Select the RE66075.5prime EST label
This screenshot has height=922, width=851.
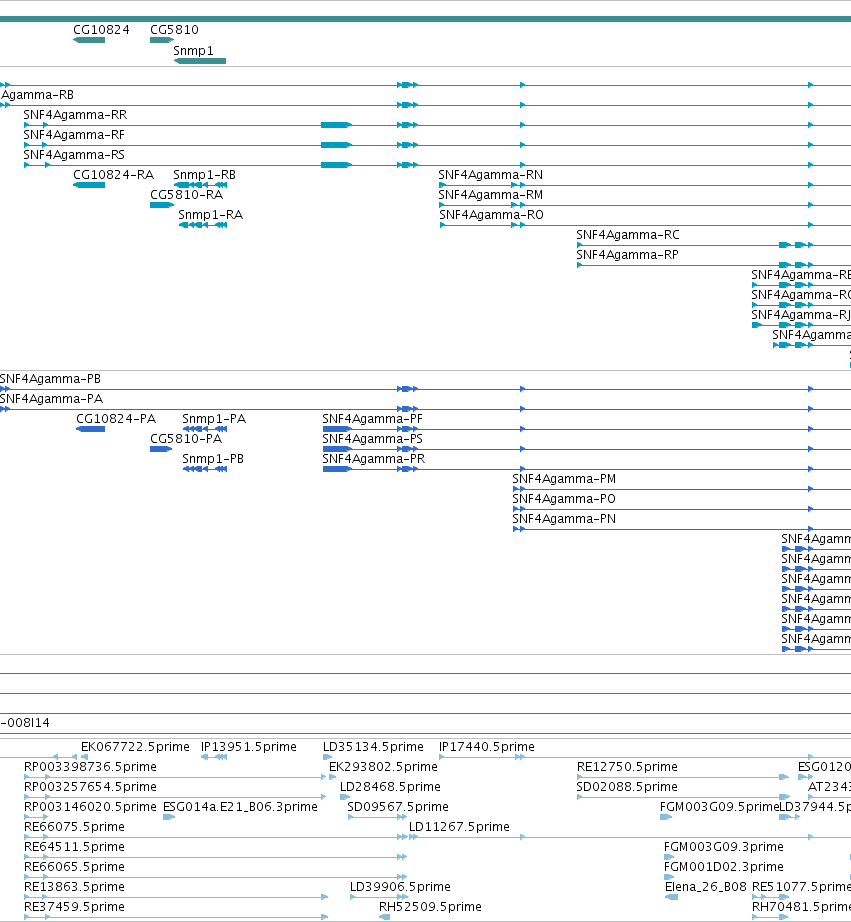[x=74, y=827]
